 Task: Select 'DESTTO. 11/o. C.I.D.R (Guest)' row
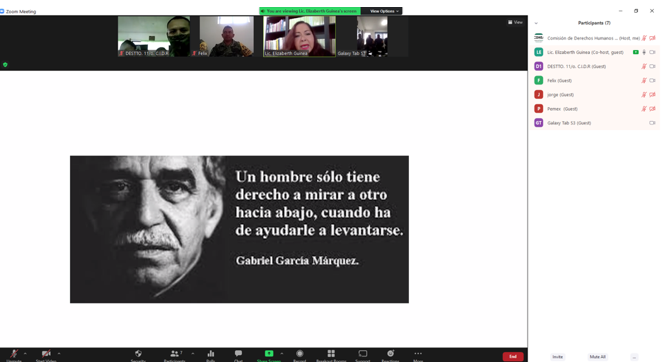594,66
